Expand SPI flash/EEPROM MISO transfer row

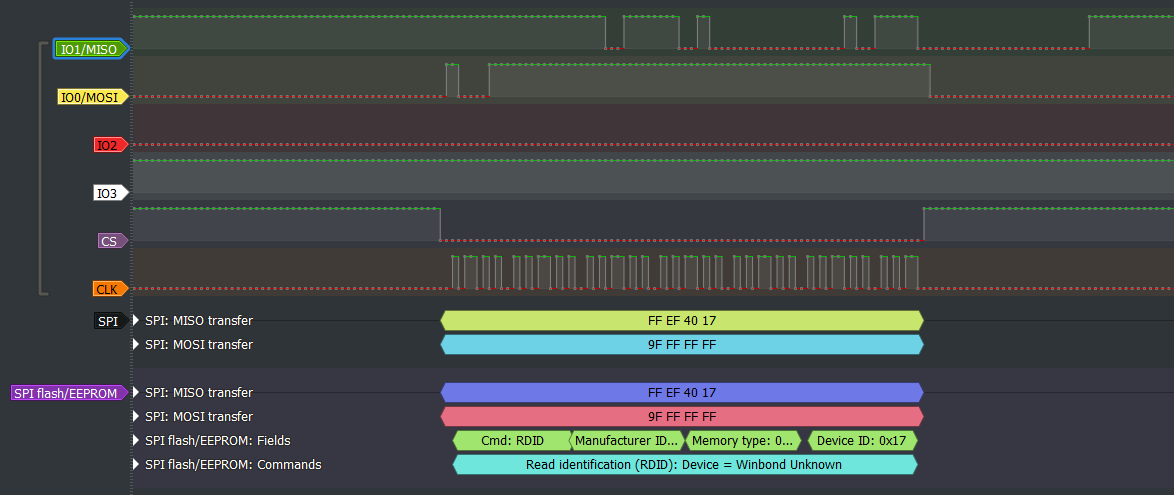tap(136, 392)
